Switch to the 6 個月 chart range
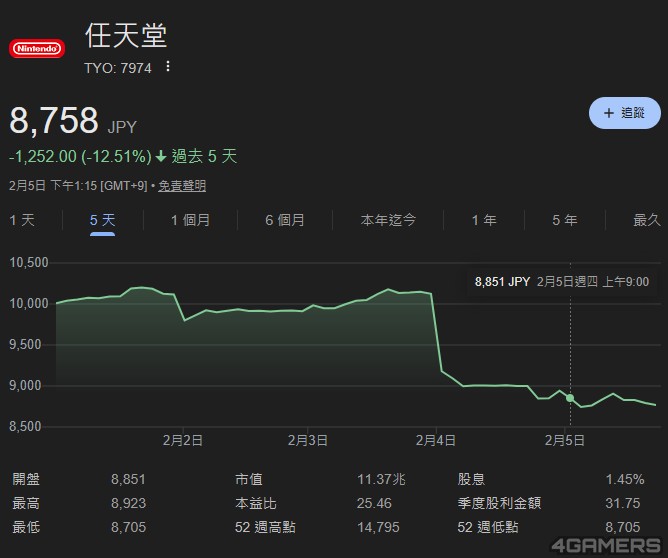The width and height of the screenshot is (668, 558). (285, 220)
